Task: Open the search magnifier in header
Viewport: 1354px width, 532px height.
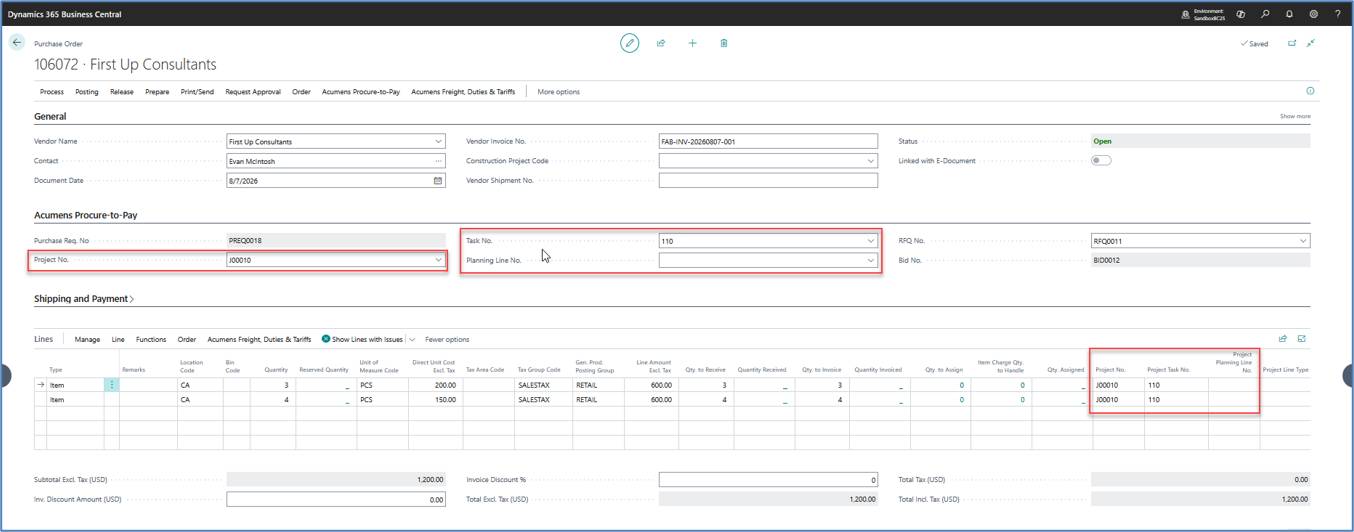Action: point(1265,14)
